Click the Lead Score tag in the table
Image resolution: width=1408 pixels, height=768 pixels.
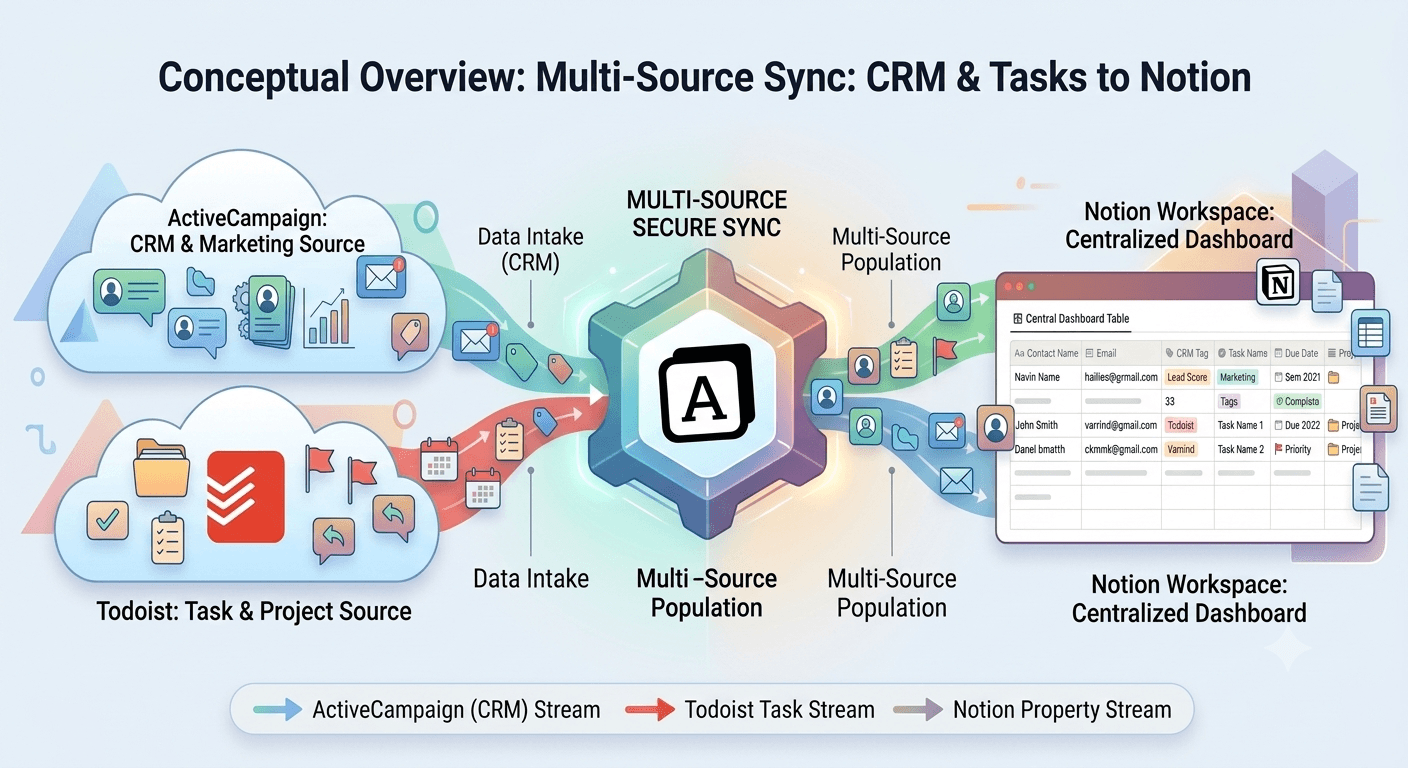(1187, 377)
